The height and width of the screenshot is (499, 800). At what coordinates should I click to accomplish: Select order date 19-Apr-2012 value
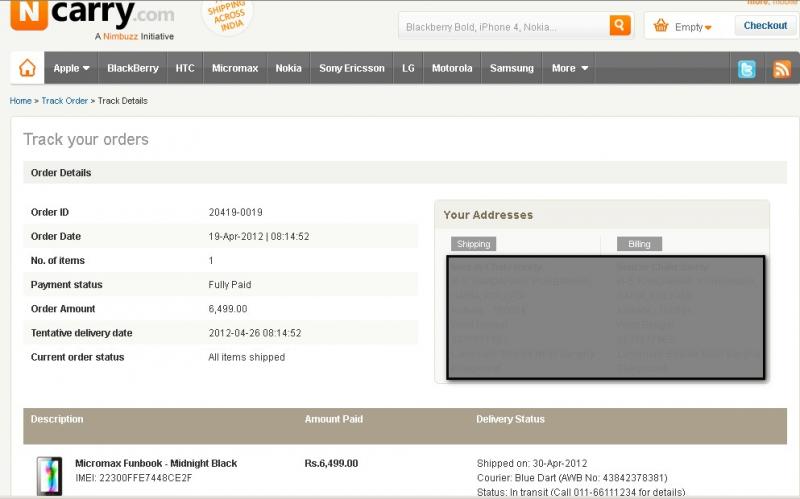pyautogui.click(x=259, y=236)
